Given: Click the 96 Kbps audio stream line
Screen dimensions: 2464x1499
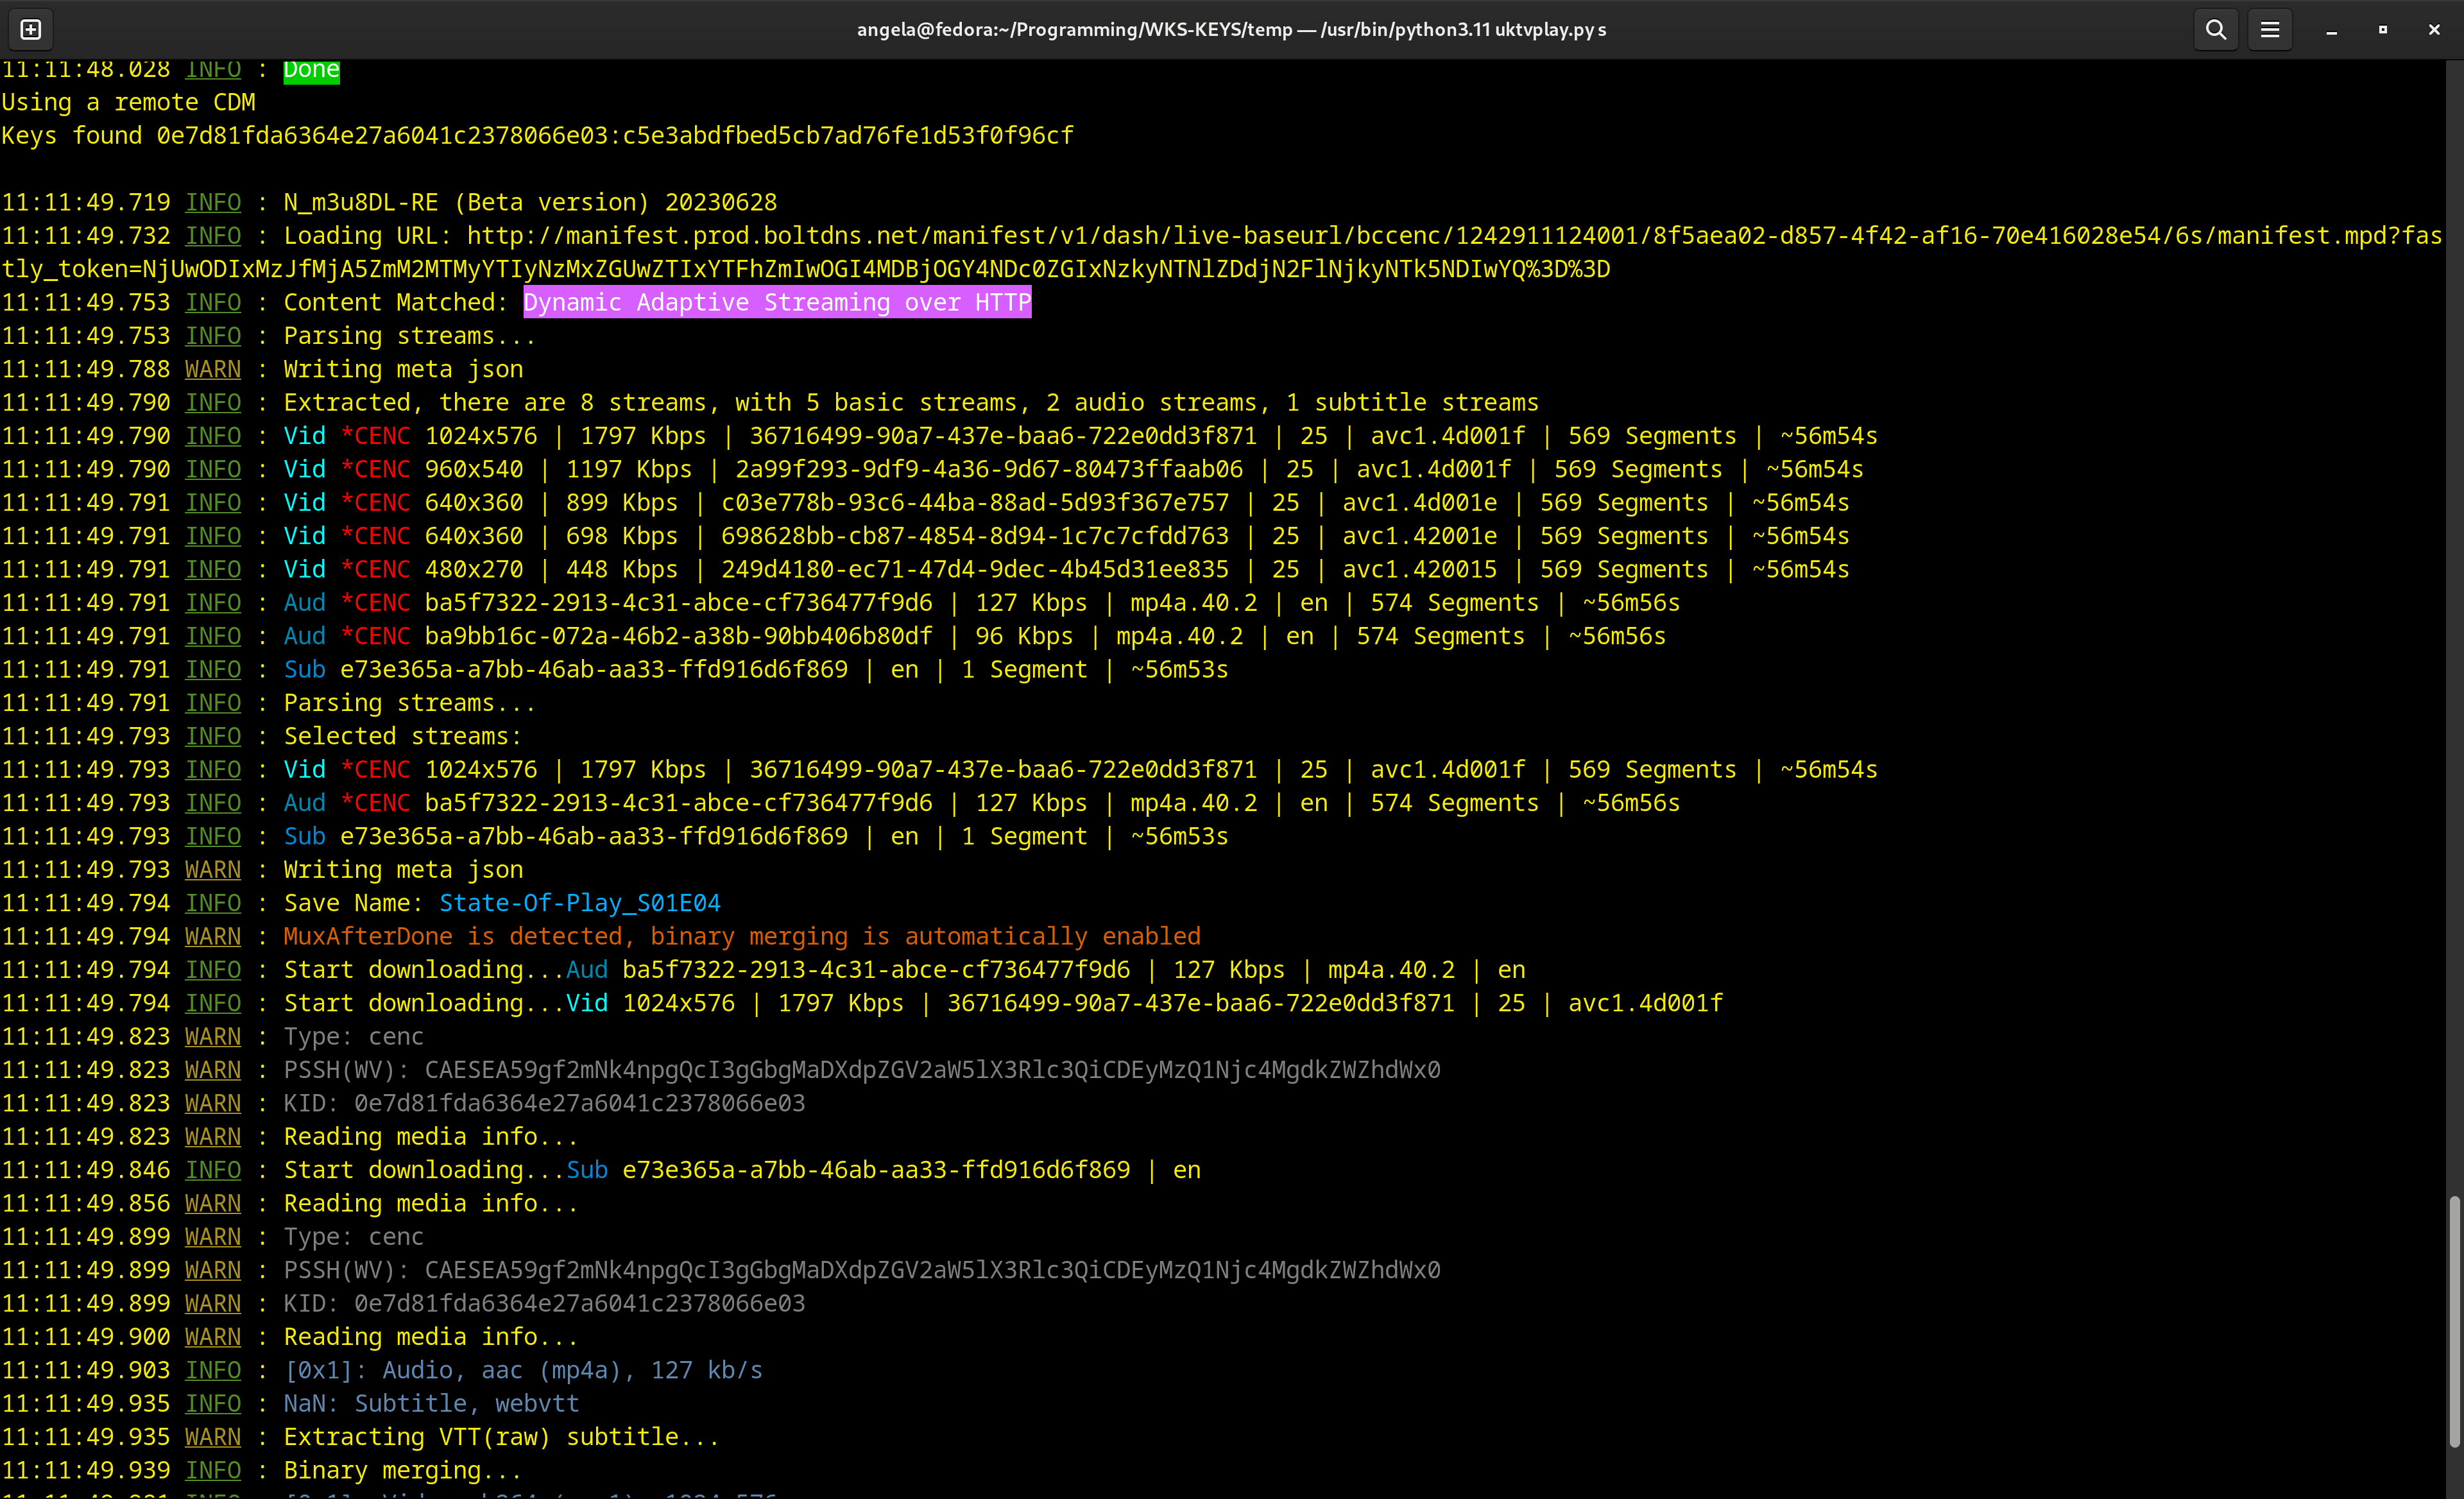Looking at the screenshot, I should click(x=833, y=637).
